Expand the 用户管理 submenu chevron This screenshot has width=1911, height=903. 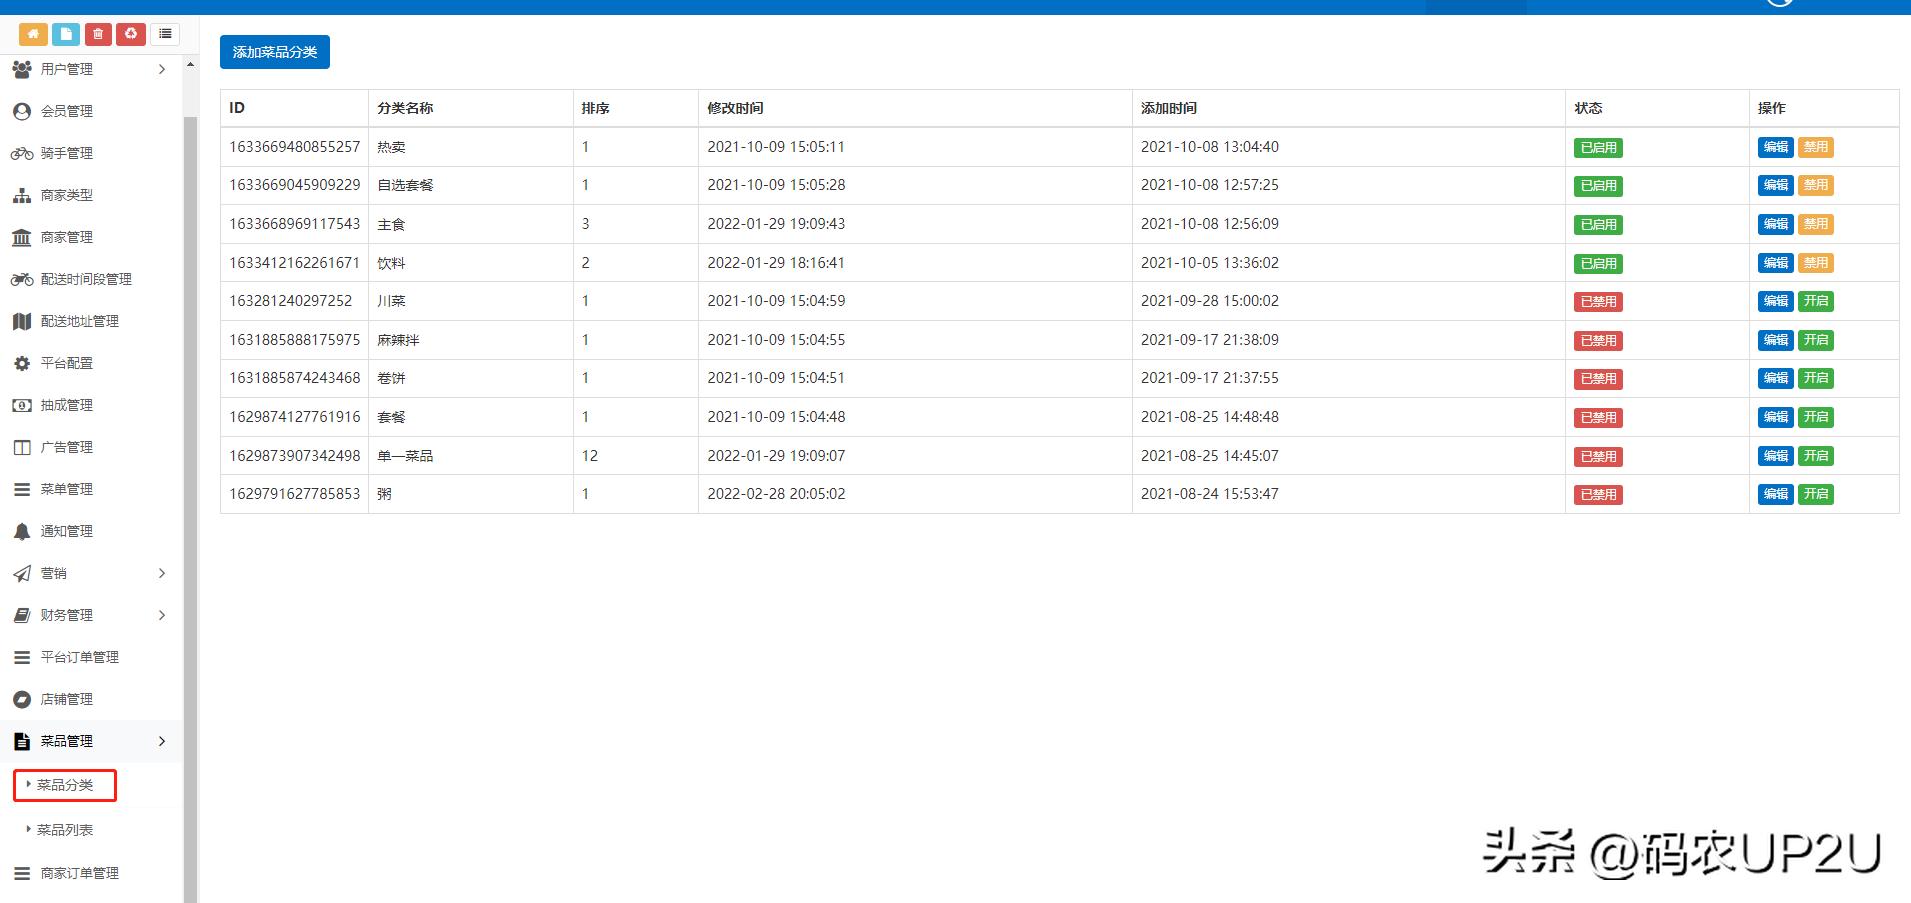pyautogui.click(x=162, y=69)
